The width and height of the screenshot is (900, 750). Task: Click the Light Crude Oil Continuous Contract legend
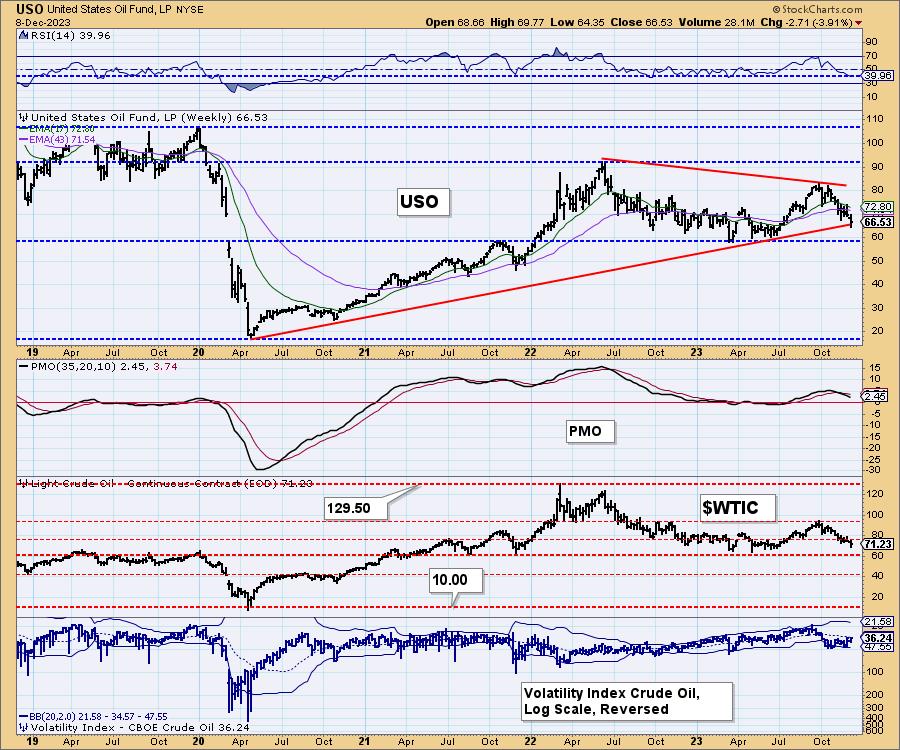tap(166, 484)
